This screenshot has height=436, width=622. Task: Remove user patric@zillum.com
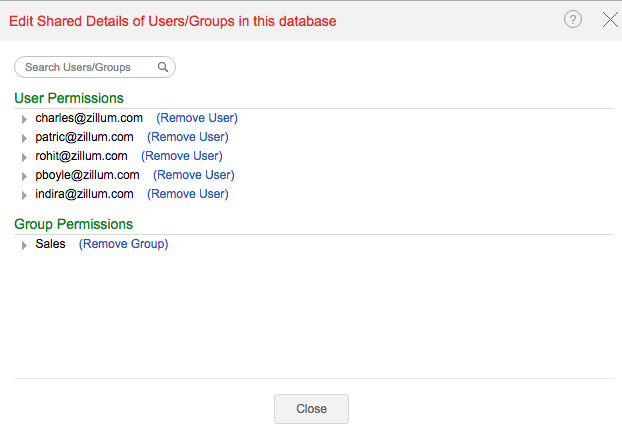tap(188, 137)
